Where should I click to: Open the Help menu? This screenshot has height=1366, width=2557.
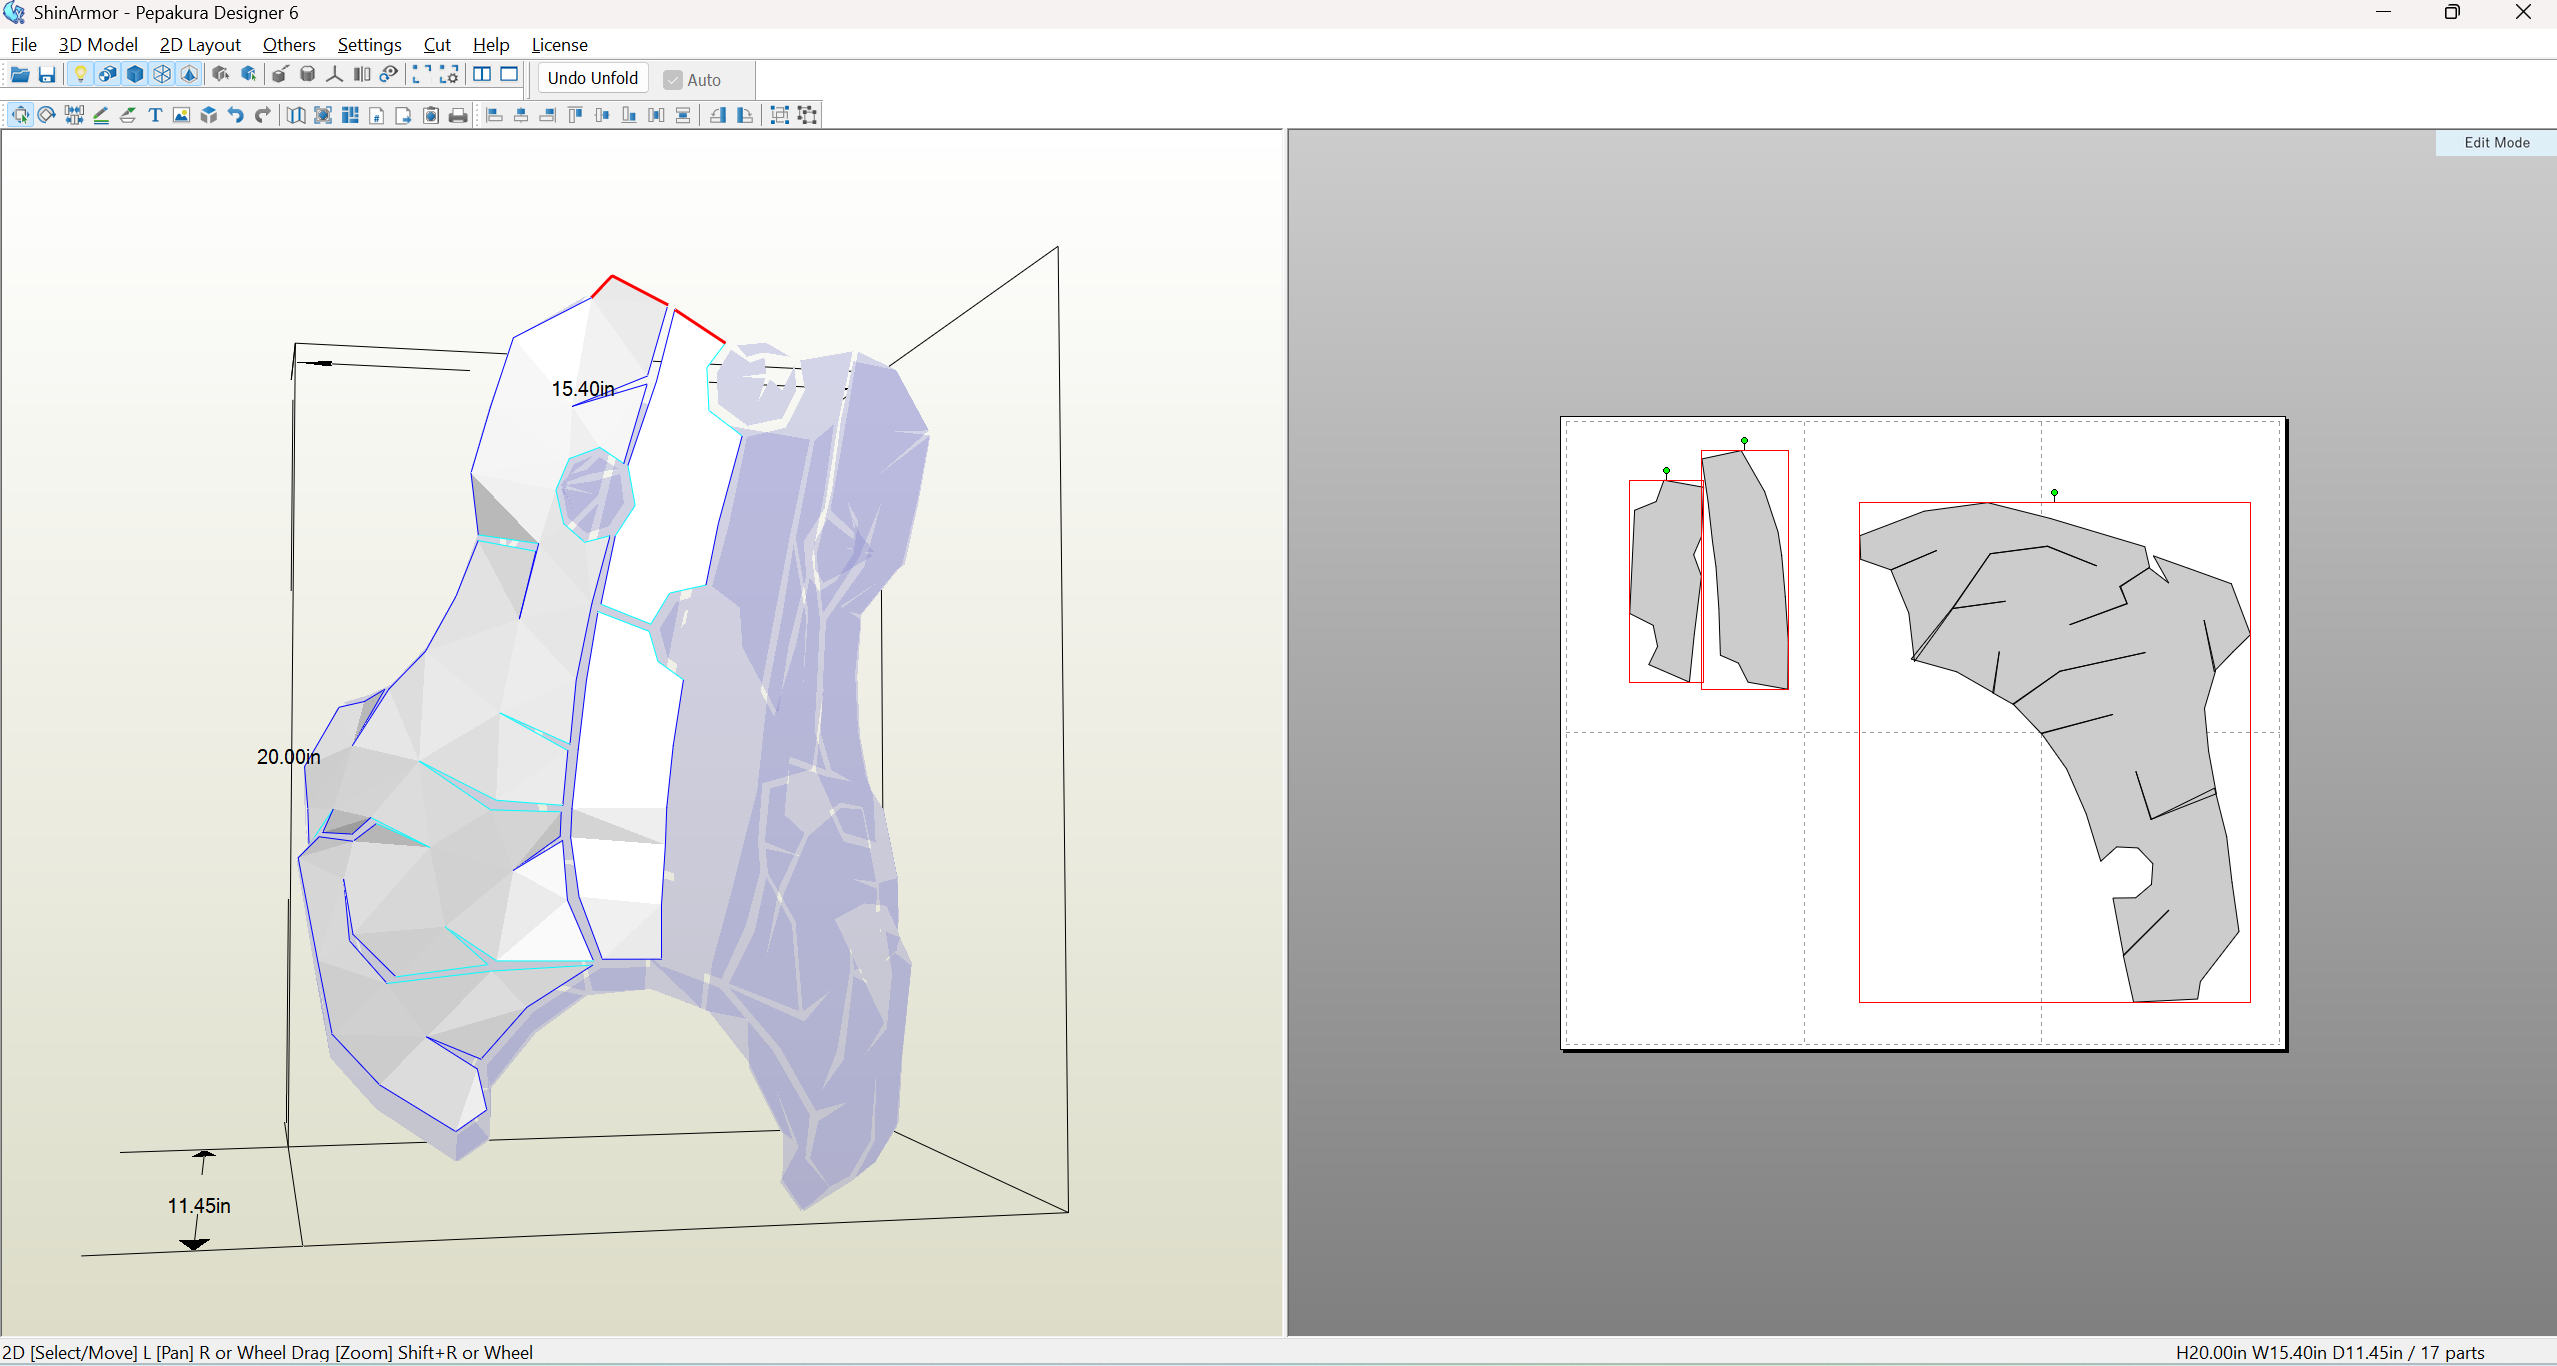coord(491,45)
